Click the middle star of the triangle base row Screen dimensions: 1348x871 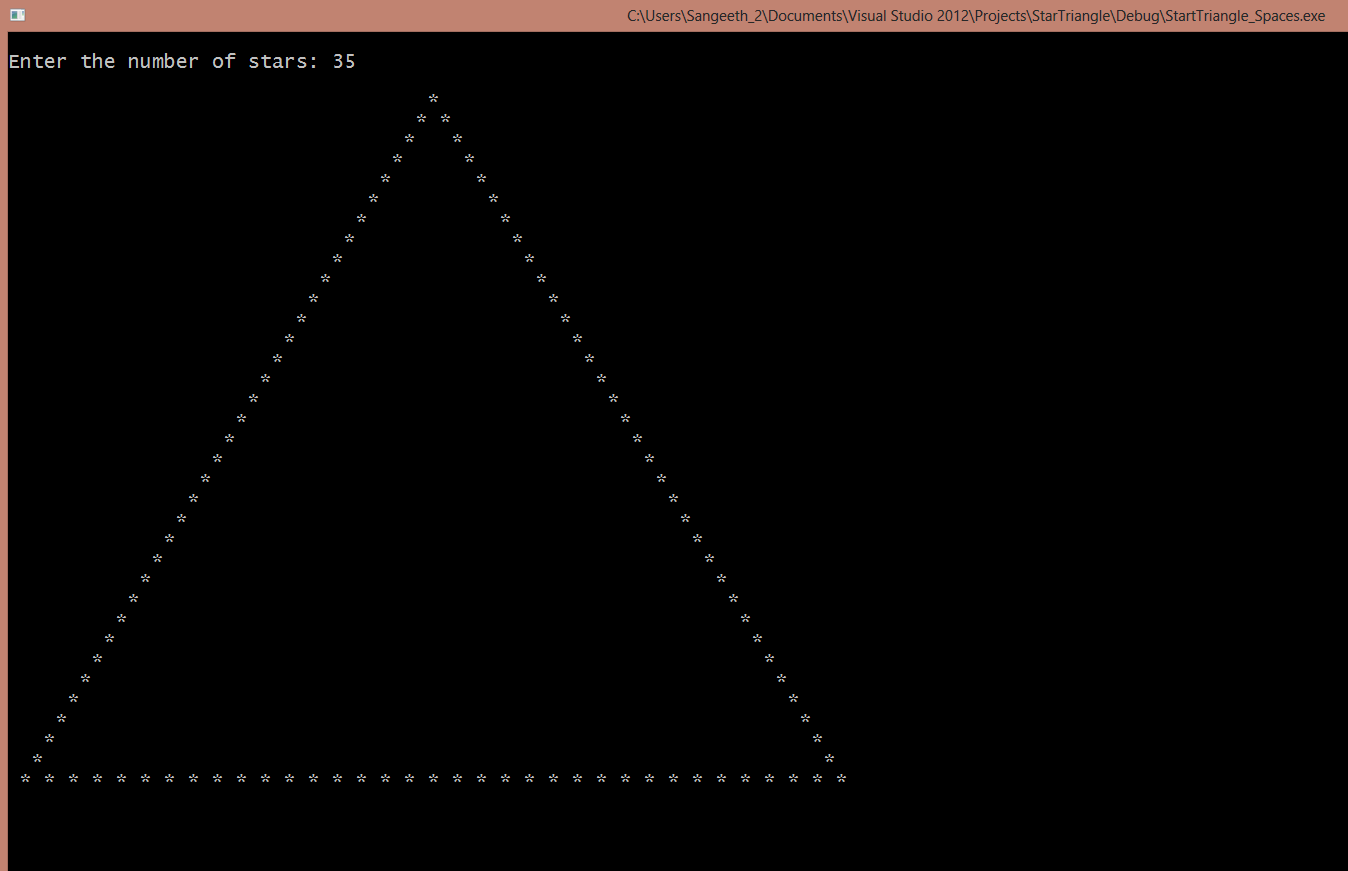(432, 777)
